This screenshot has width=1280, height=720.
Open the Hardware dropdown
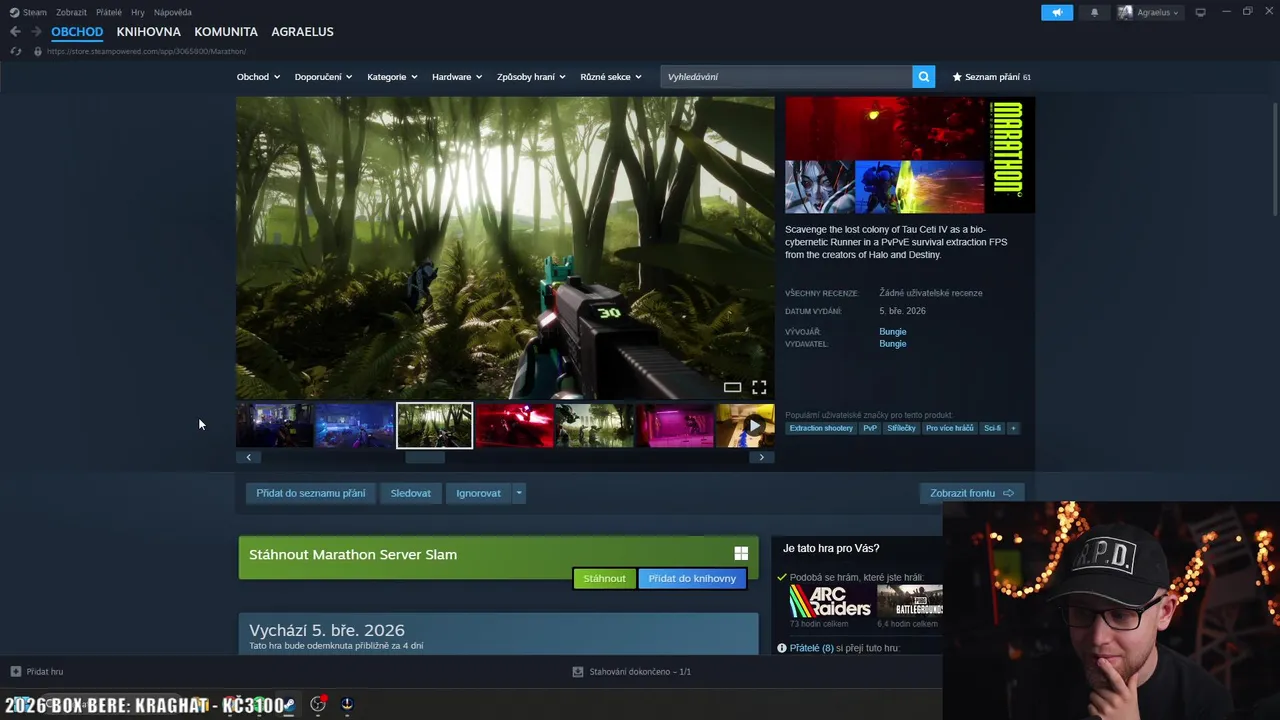pos(457,77)
